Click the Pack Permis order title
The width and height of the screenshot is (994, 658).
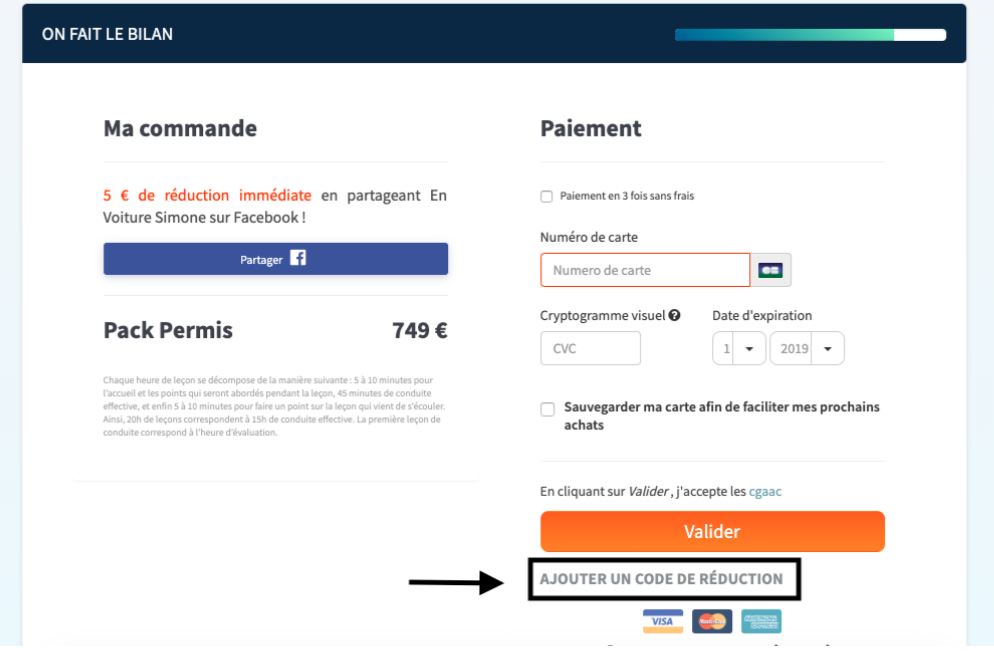[x=168, y=330]
